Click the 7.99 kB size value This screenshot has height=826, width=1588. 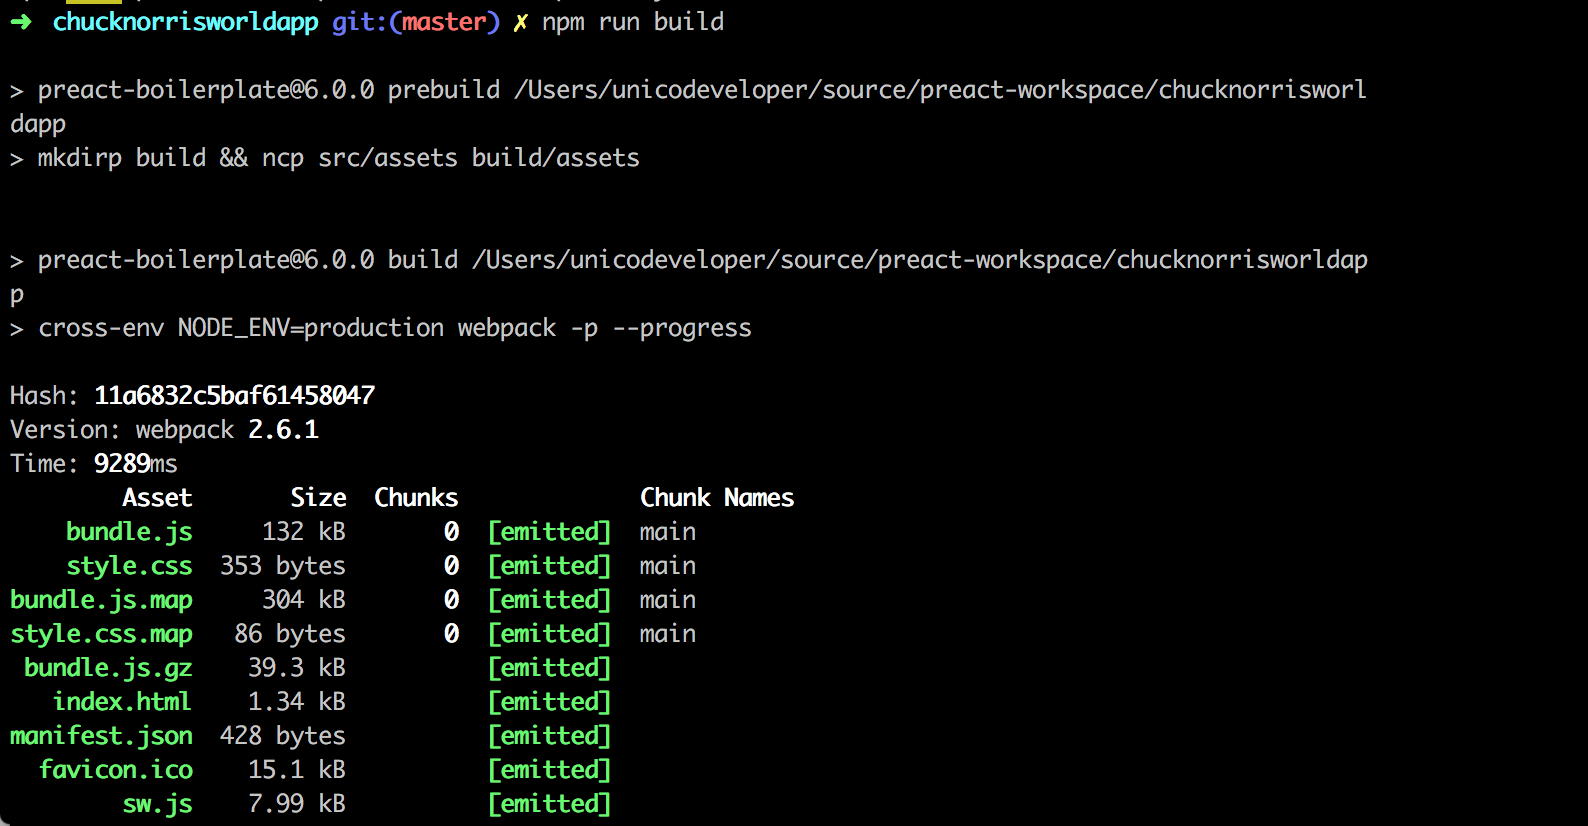pos(297,804)
